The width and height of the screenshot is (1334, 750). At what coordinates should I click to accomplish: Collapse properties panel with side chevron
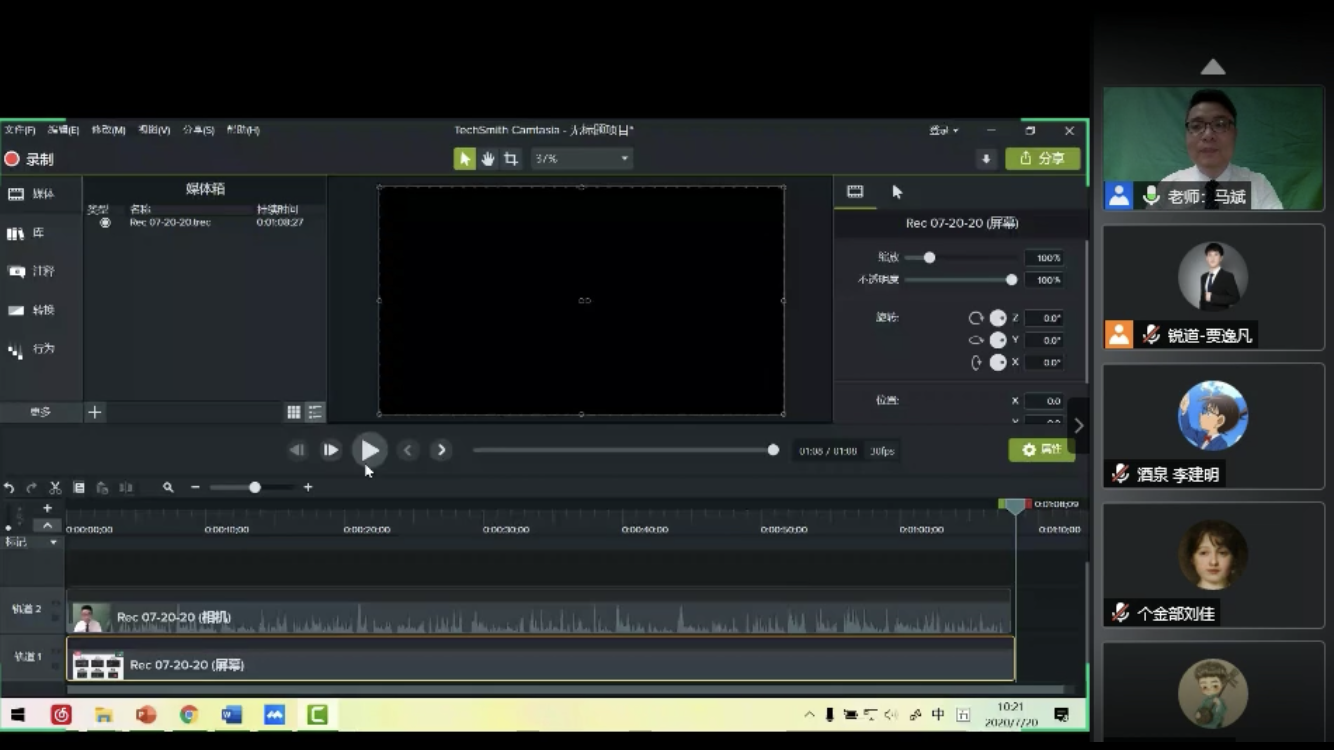[x=1078, y=425]
